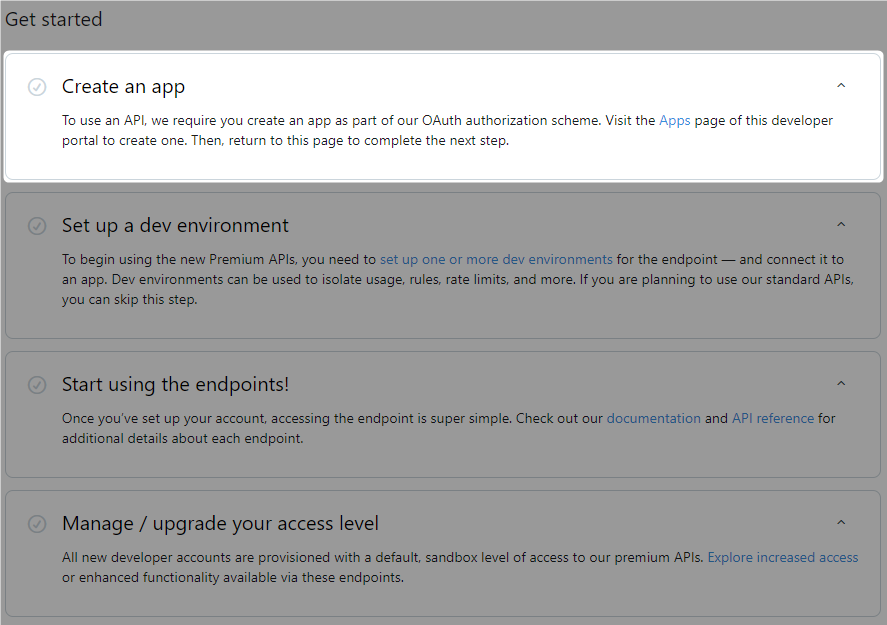The height and width of the screenshot is (625, 887).
Task: Collapse the Manage / upgrade access level chevron
Action: [841, 523]
